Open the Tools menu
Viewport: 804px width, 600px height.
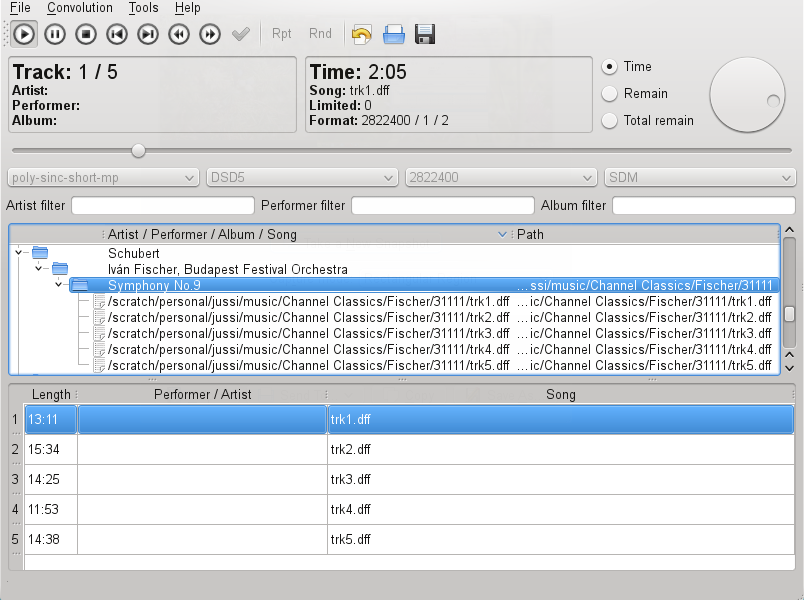[143, 8]
